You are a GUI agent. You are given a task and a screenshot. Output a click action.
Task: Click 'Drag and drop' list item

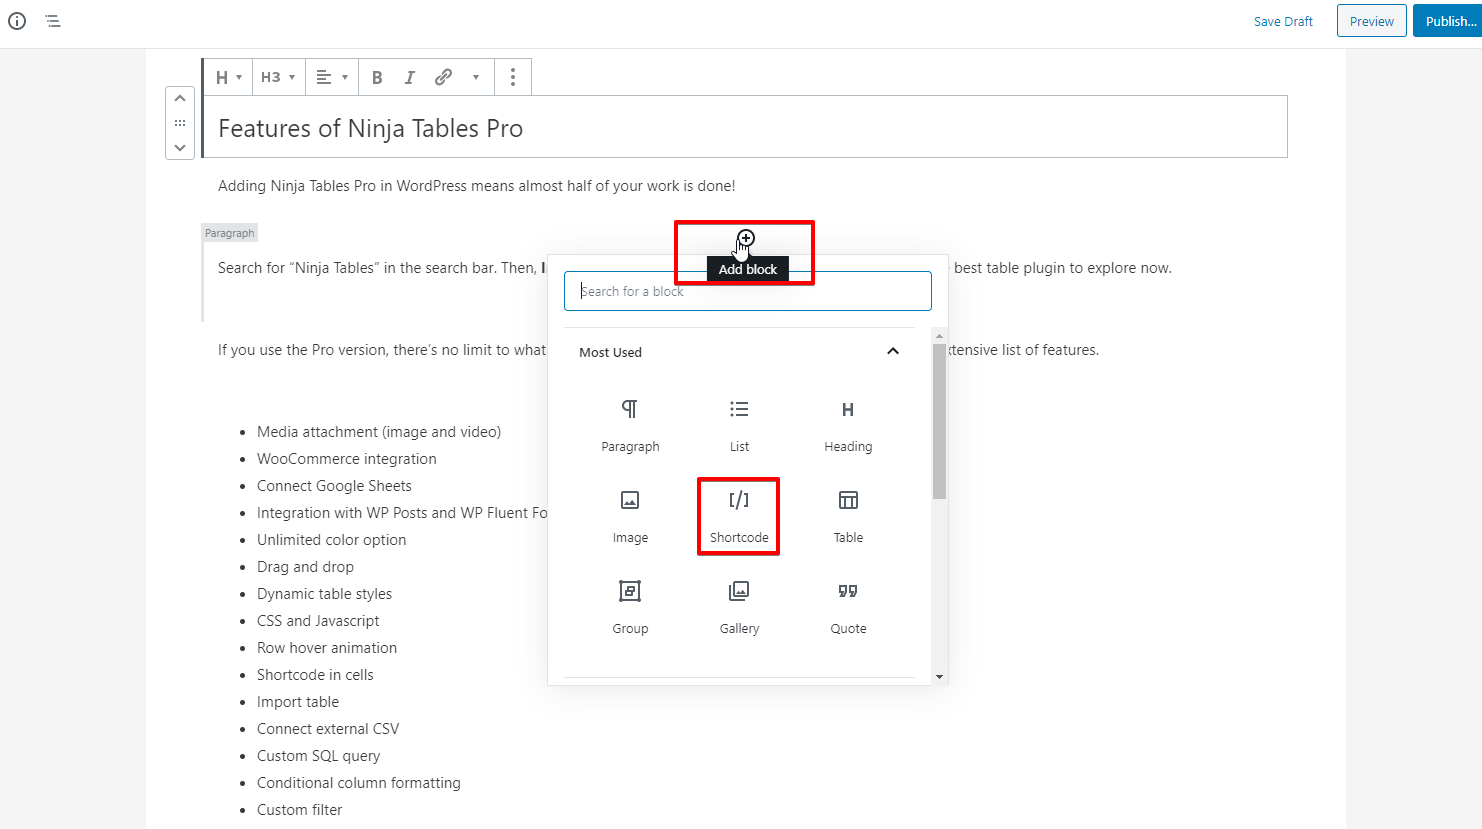(305, 567)
